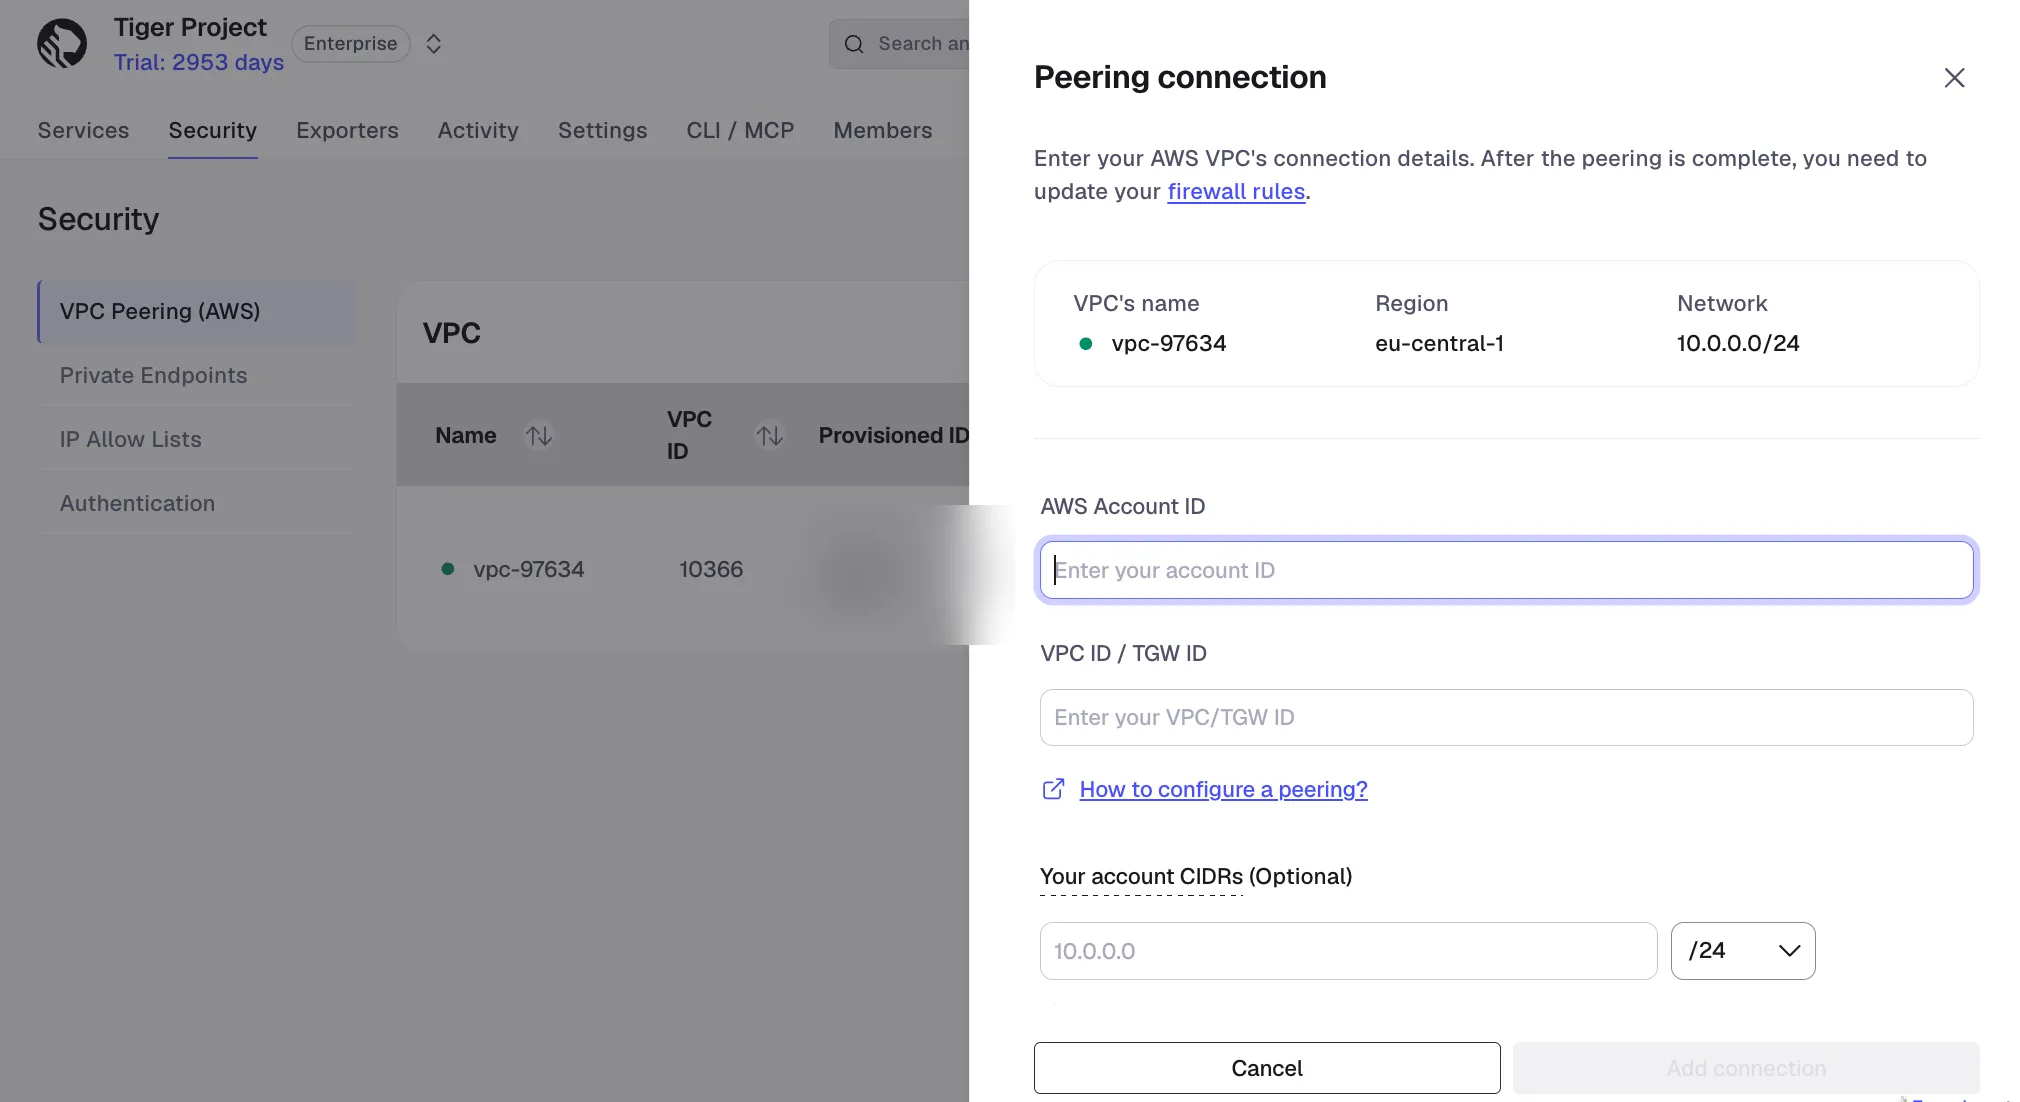Focus the account CIDR 10.0.0.0 field

click(1348, 951)
